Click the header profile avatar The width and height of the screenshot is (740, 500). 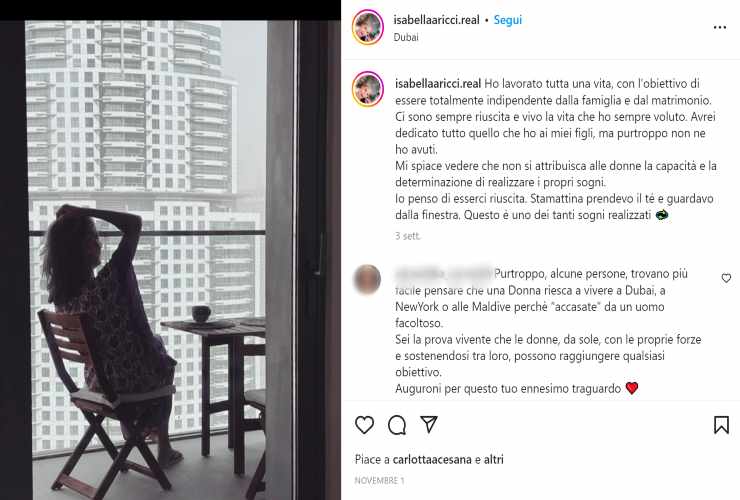tap(368, 27)
